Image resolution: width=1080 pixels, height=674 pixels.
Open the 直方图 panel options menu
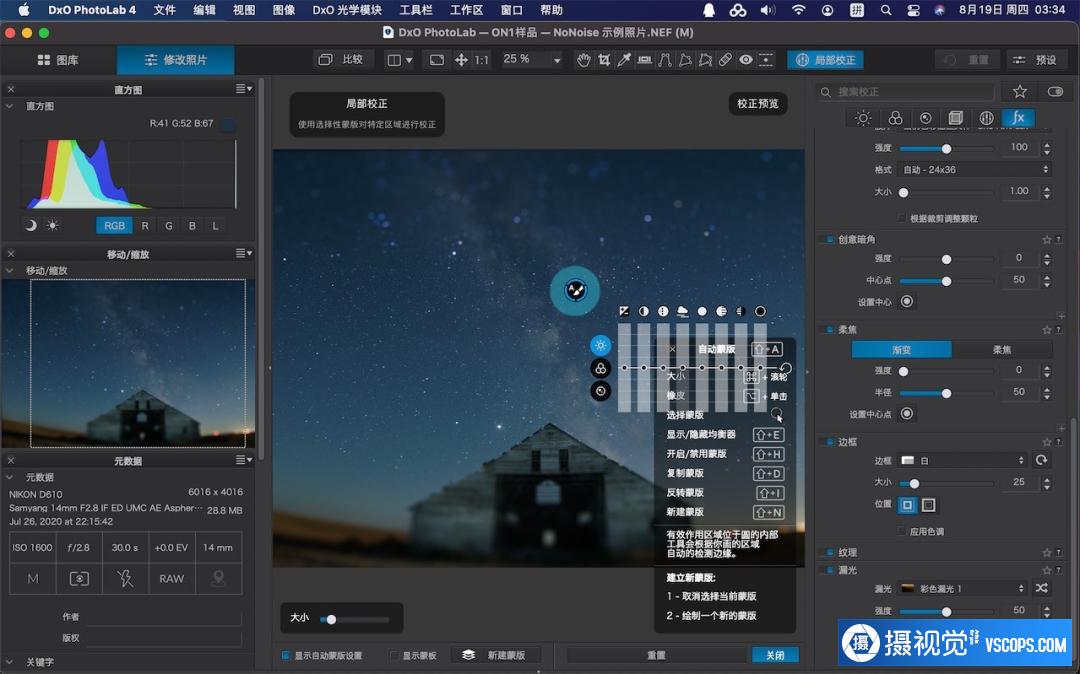(x=243, y=89)
